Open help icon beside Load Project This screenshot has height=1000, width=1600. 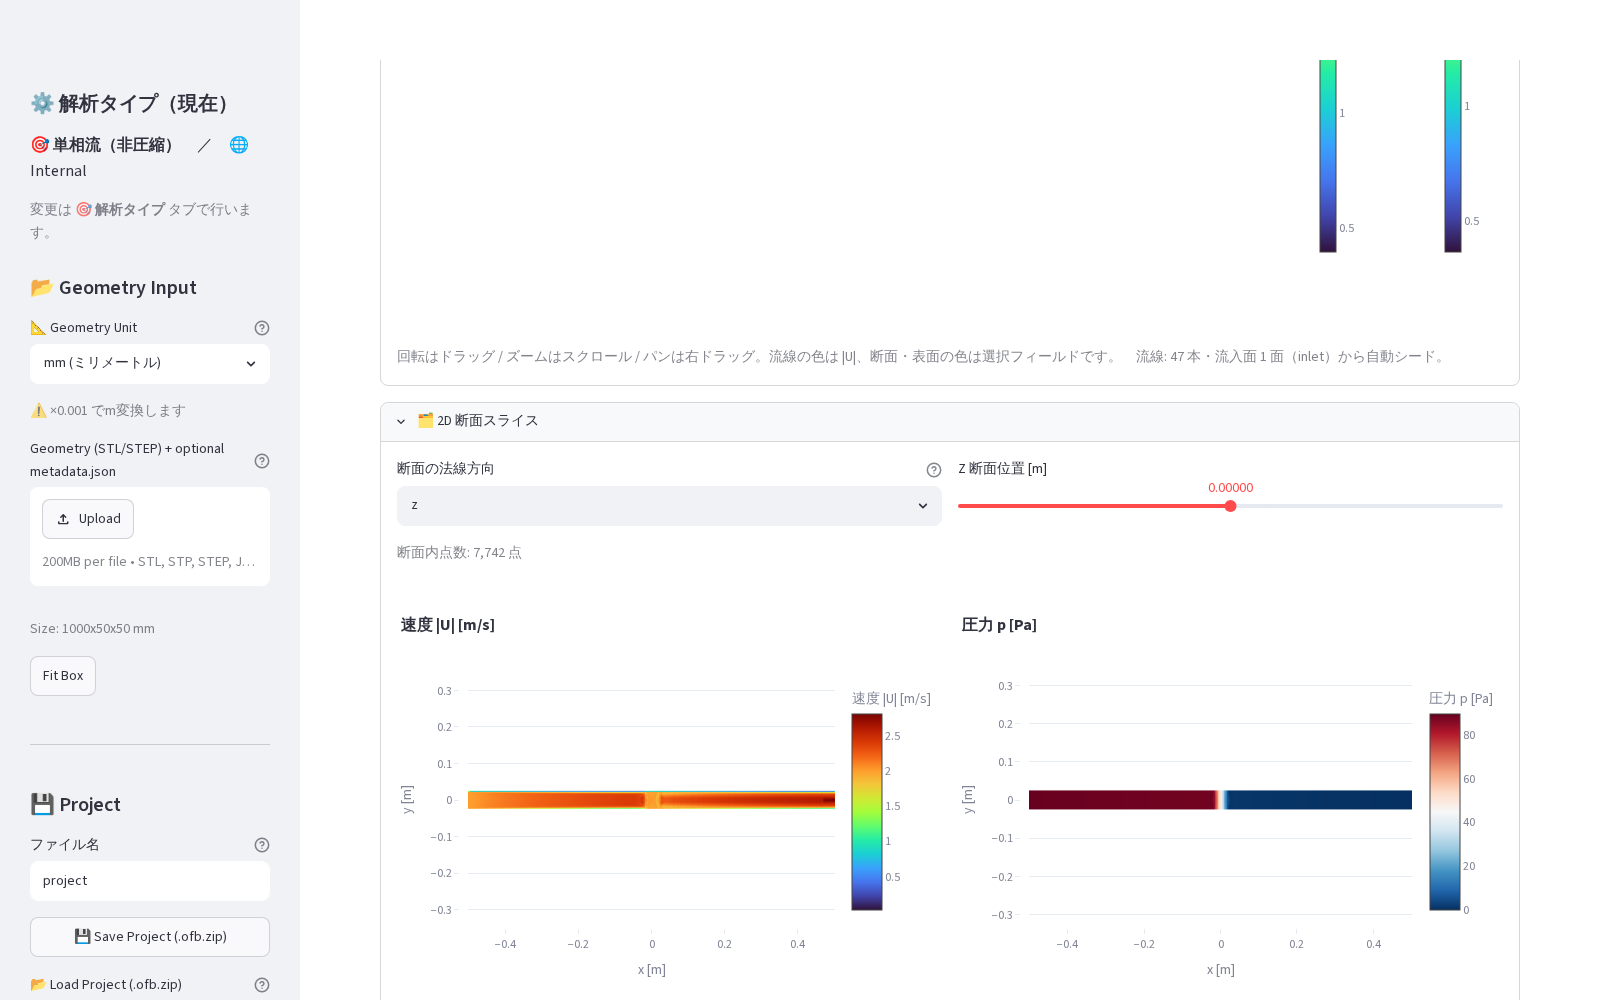262,985
